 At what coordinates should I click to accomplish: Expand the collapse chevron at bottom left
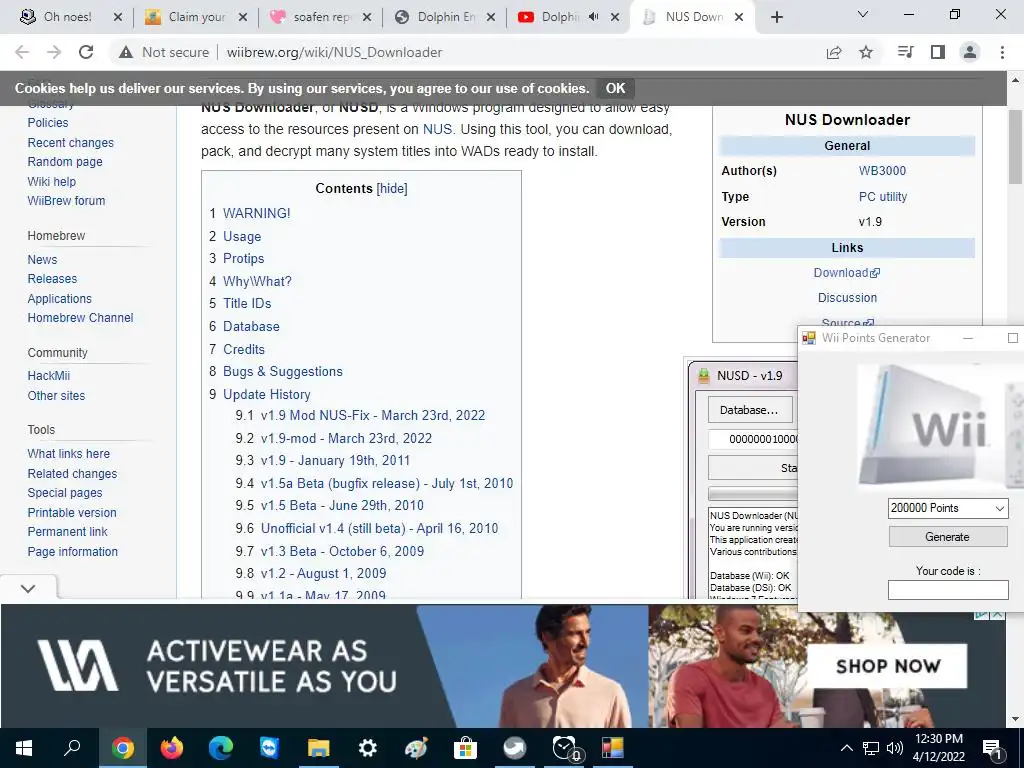tap(27, 588)
